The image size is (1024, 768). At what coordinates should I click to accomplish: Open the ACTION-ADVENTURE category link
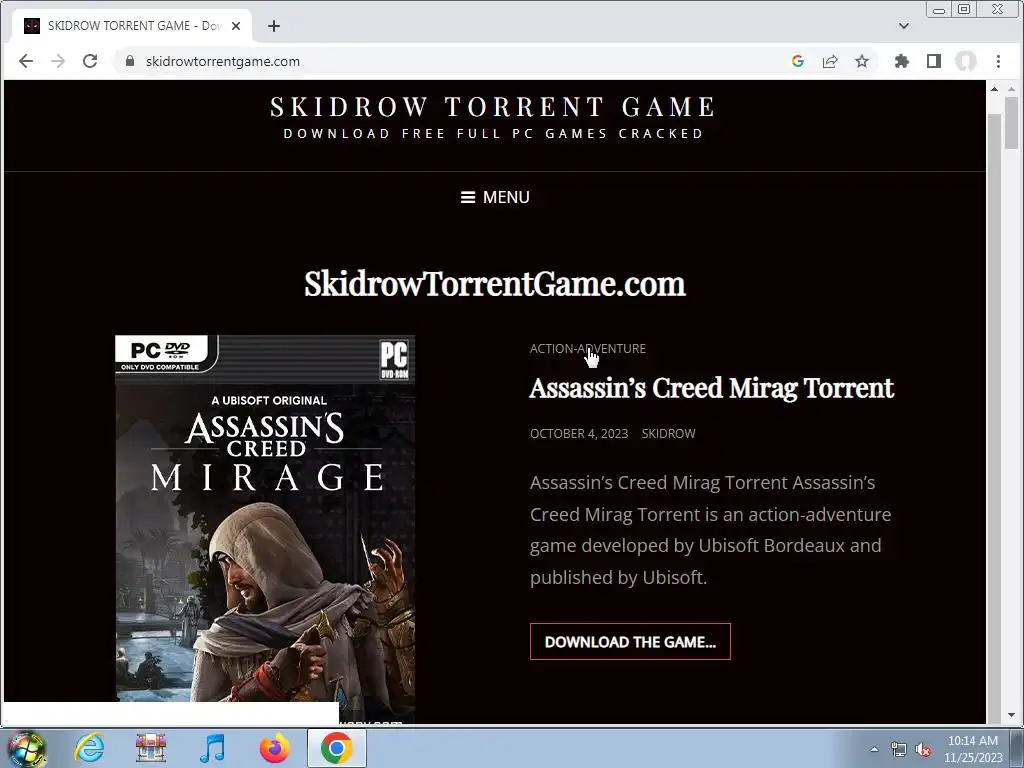pos(587,349)
